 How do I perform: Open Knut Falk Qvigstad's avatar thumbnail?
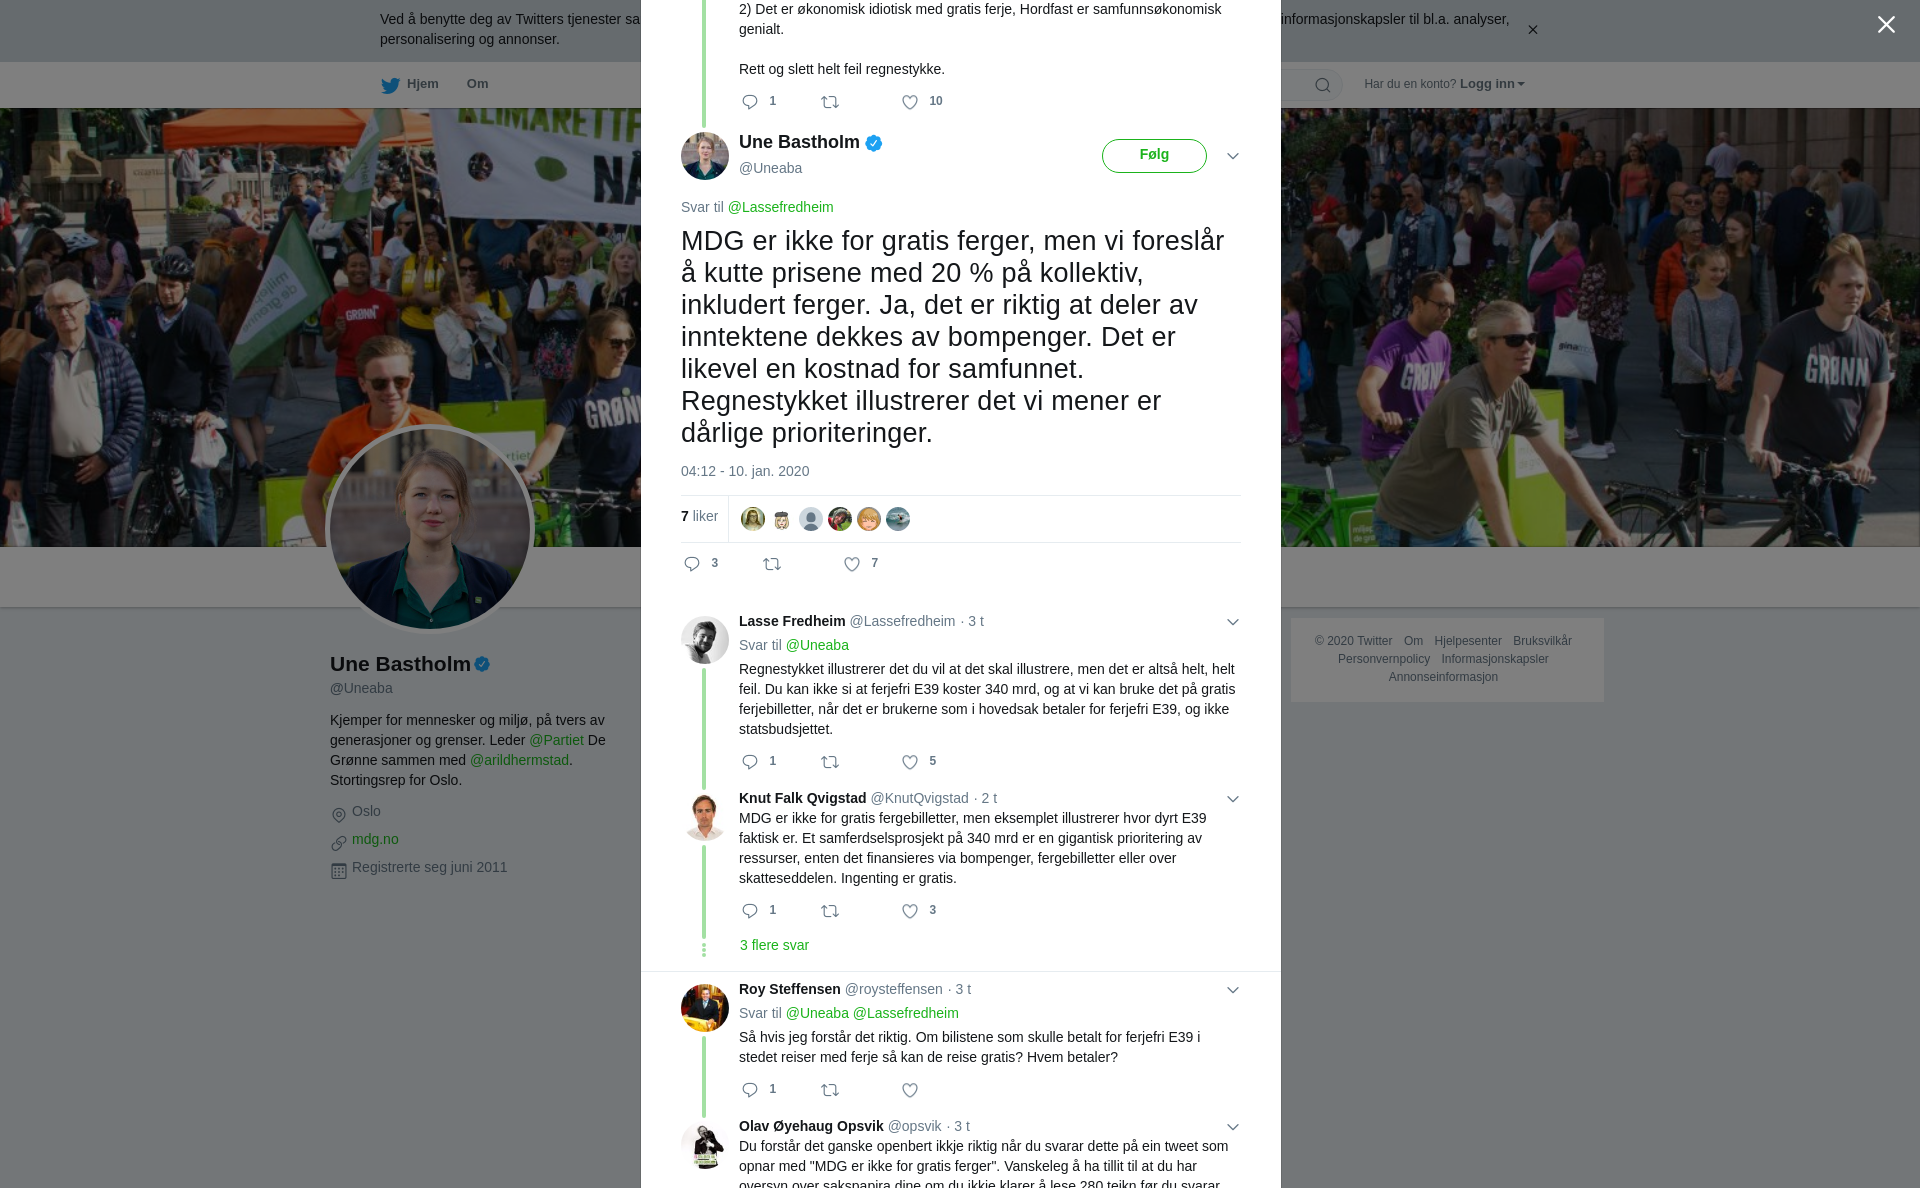[705, 816]
